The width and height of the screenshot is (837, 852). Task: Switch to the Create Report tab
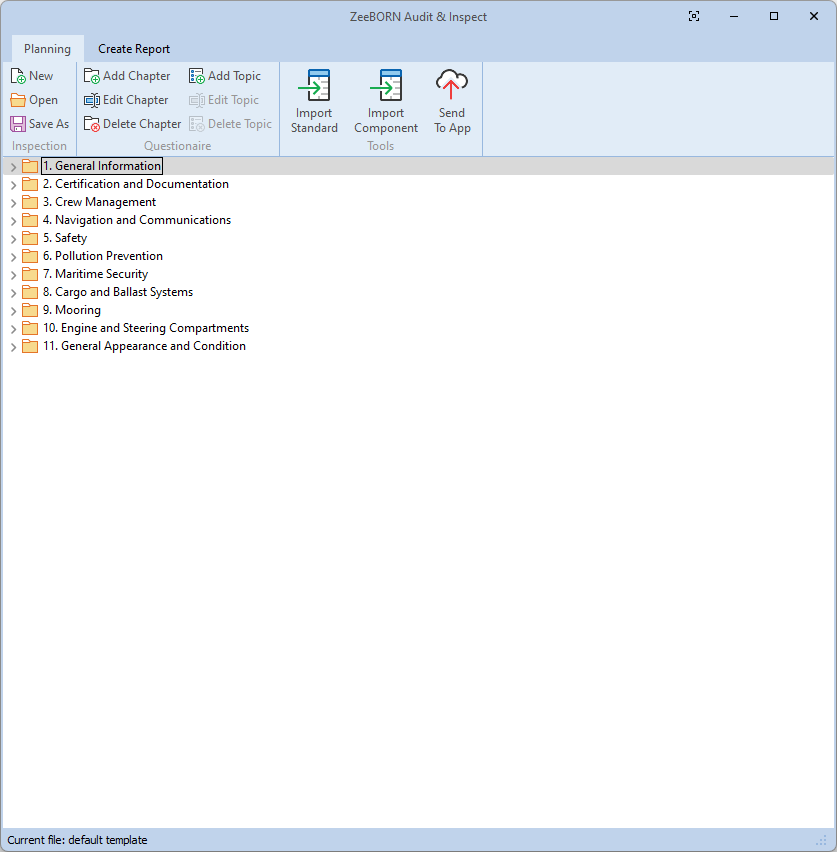pyautogui.click(x=134, y=49)
